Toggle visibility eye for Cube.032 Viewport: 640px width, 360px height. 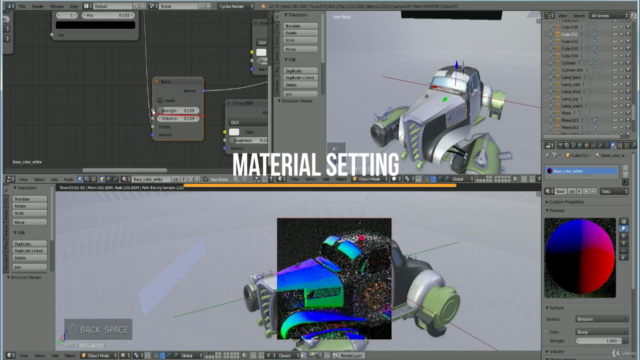(615, 41)
